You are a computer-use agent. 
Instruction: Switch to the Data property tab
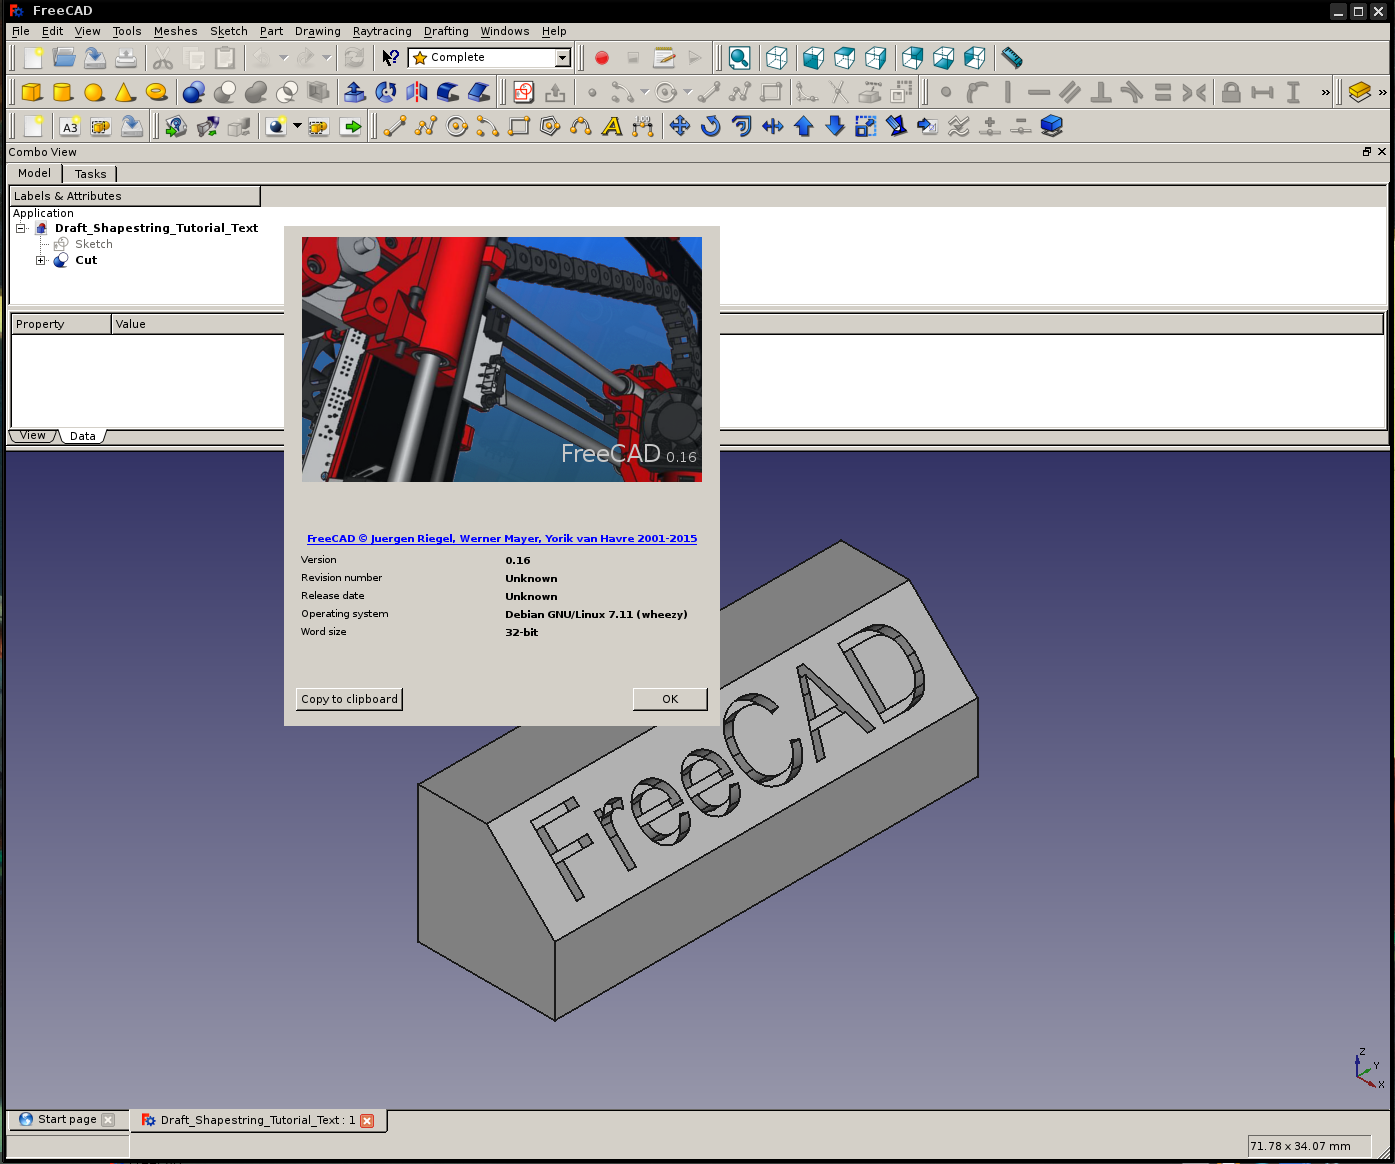83,436
